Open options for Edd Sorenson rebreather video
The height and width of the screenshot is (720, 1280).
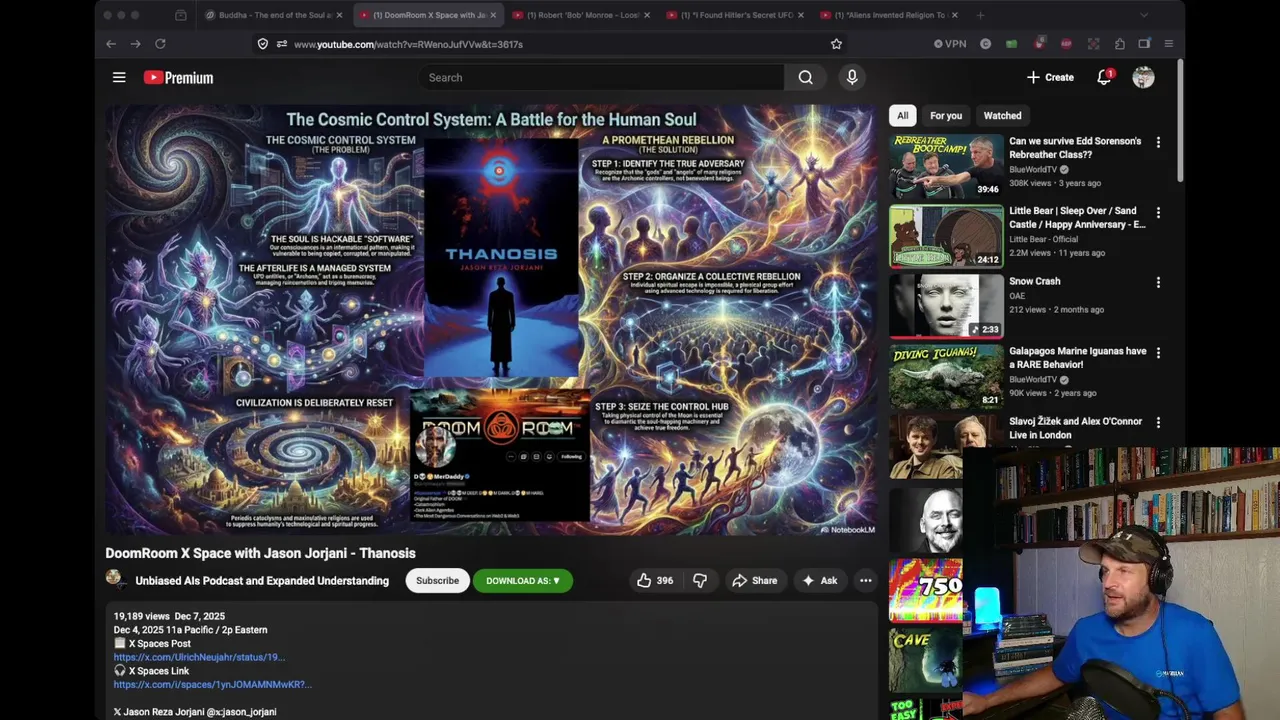(x=1158, y=143)
